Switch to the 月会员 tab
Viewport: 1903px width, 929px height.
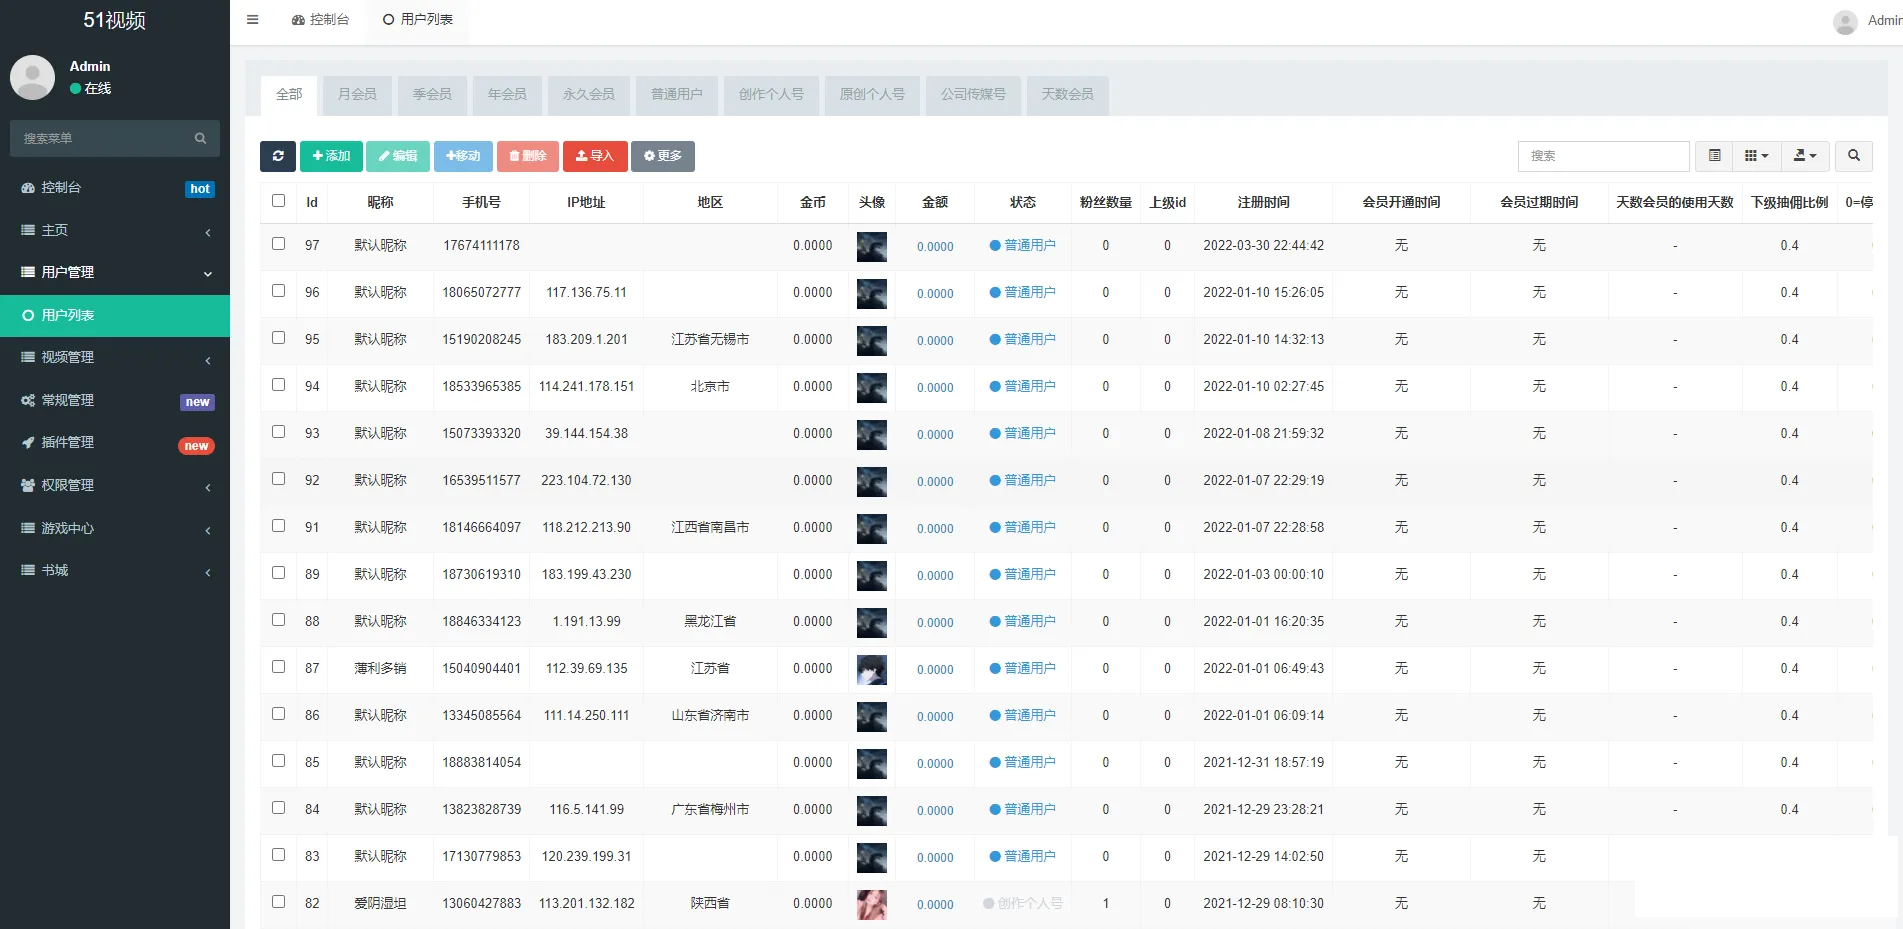[x=357, y=94]
